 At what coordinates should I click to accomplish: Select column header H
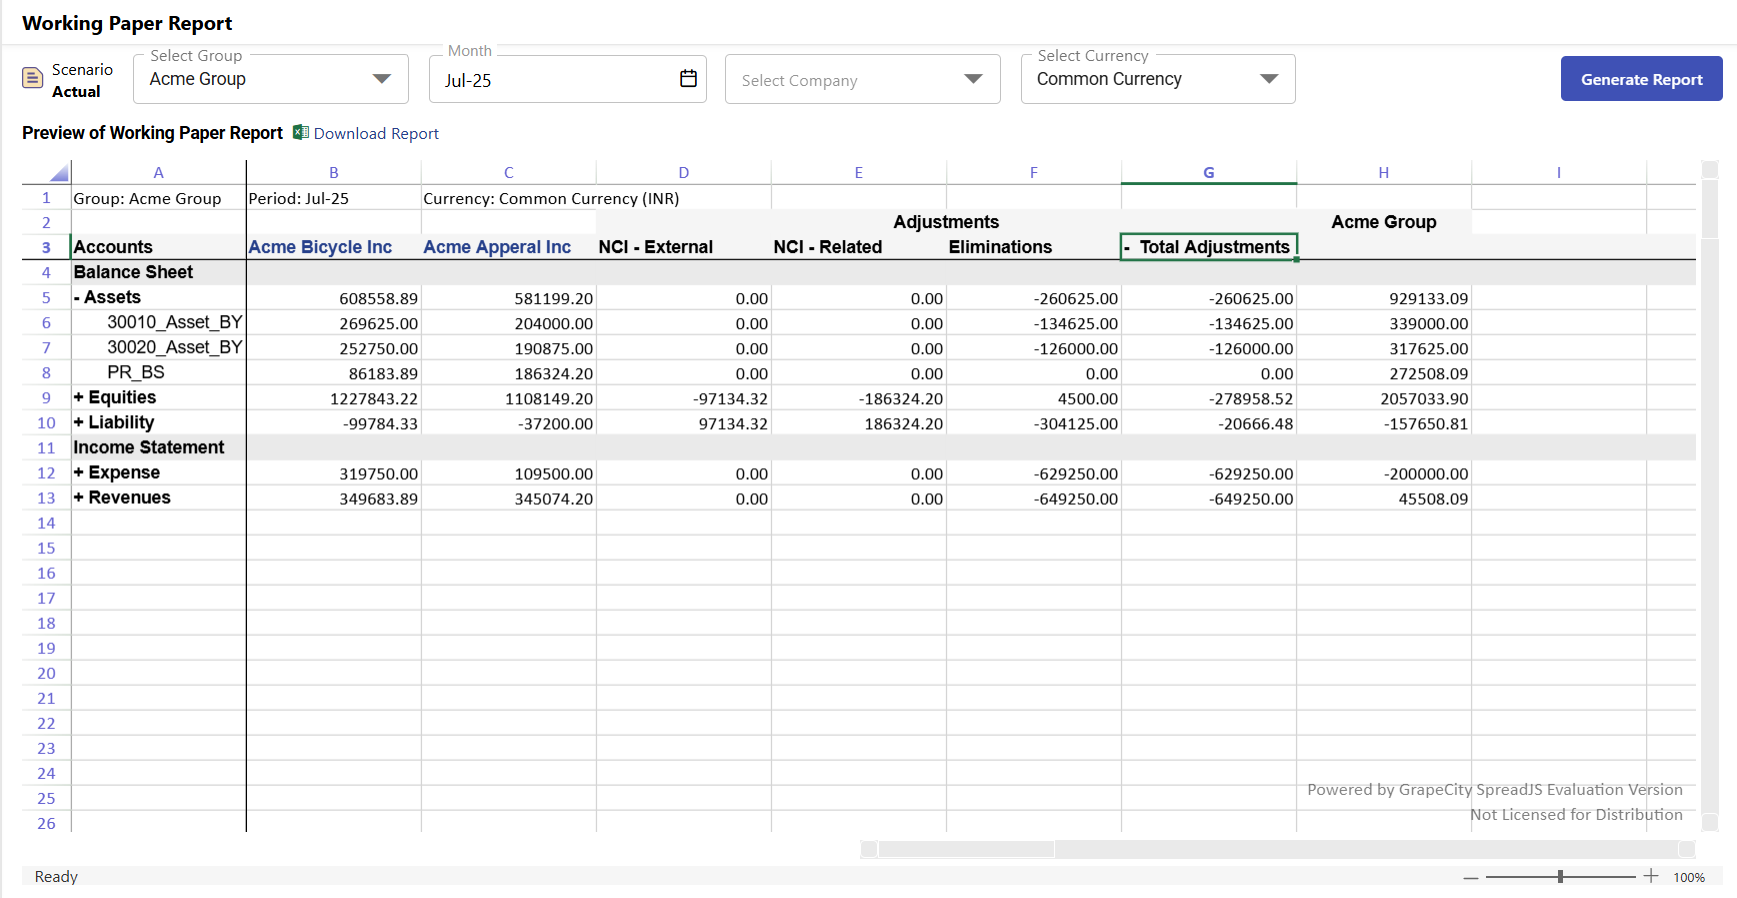[1384, 172]
